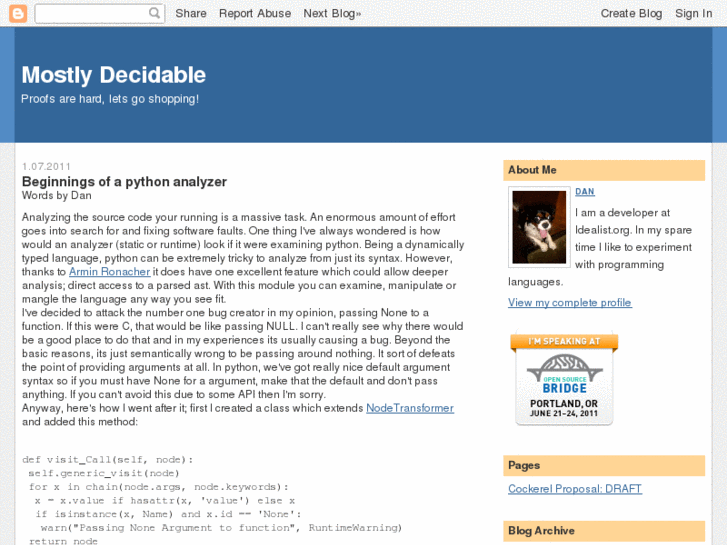Click the 'def visit_Call(self, node):' code line
This screenshot has width=727, height=545.
click(x=108, y=460)
